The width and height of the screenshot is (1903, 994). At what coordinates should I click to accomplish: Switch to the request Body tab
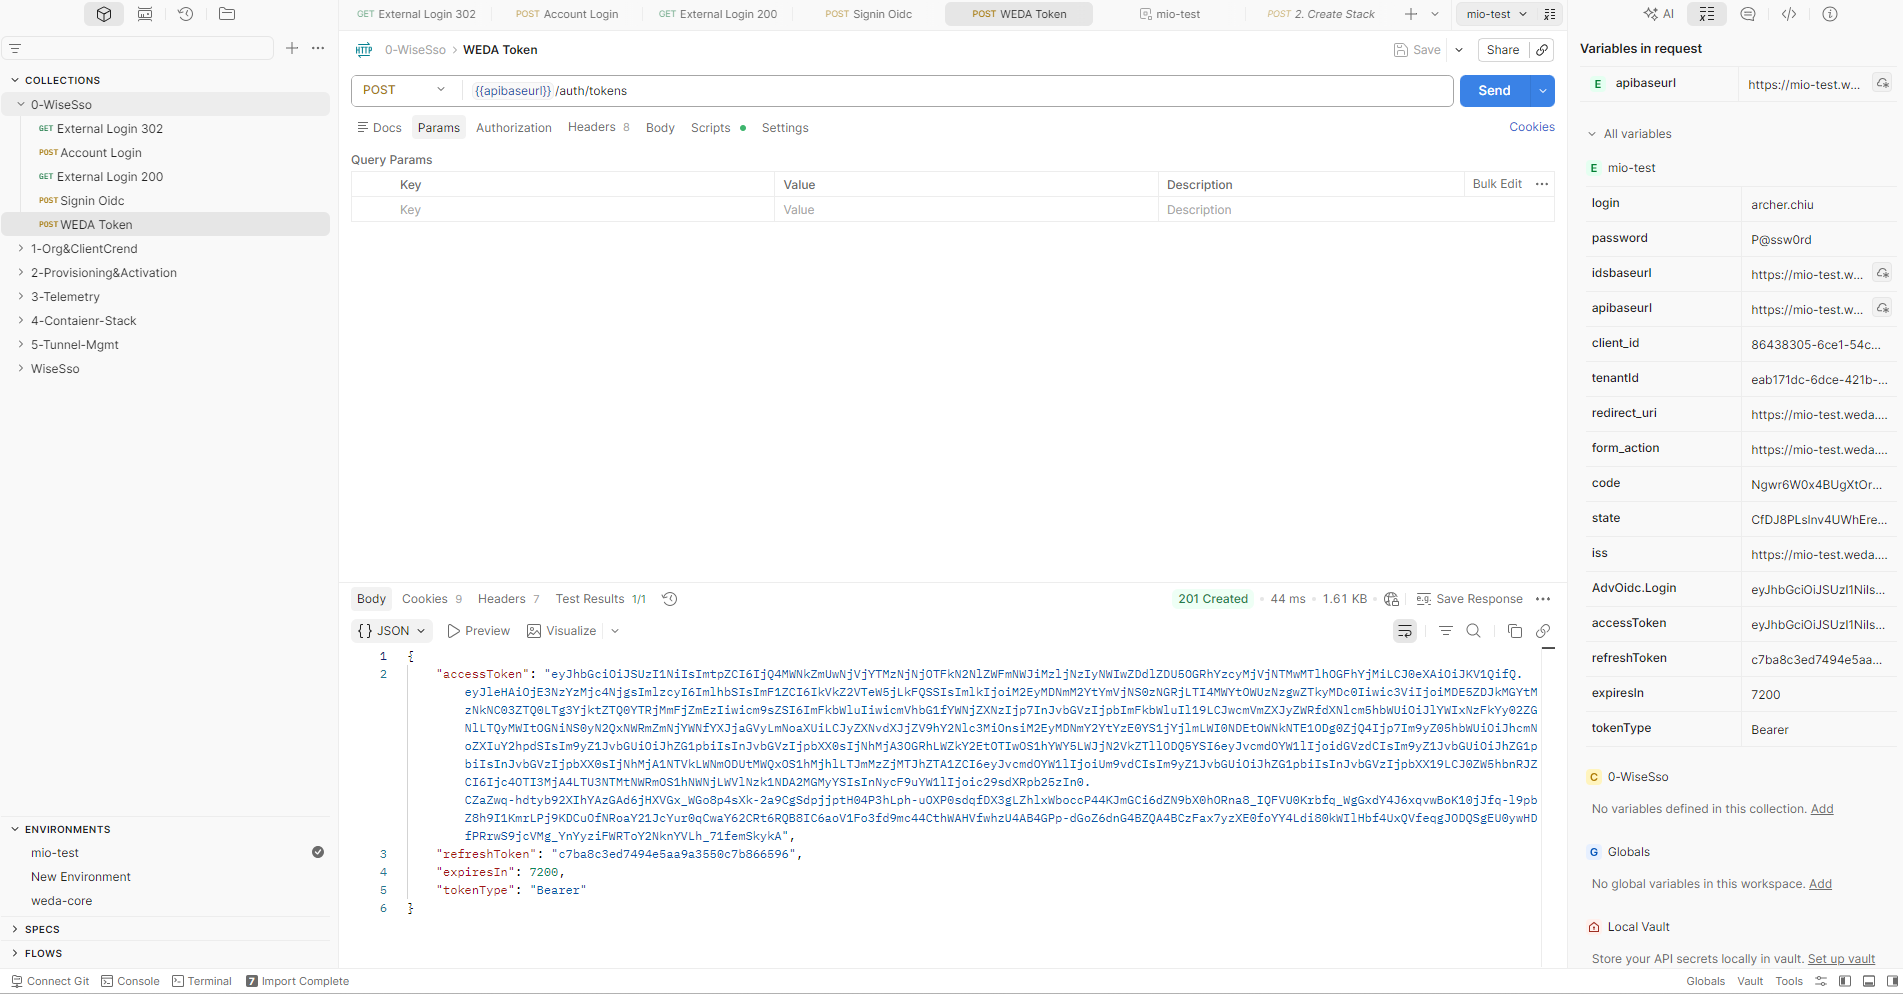point(660,128)
